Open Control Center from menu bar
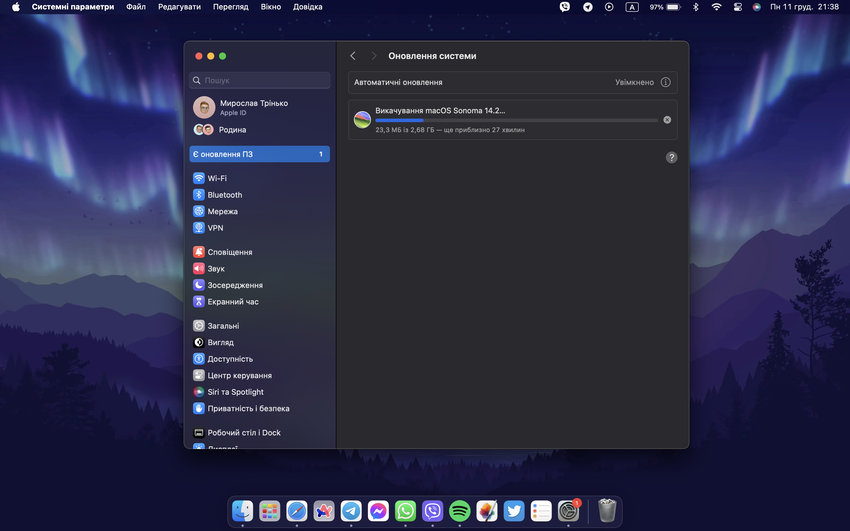850x531 pixels. coord(738,7)
